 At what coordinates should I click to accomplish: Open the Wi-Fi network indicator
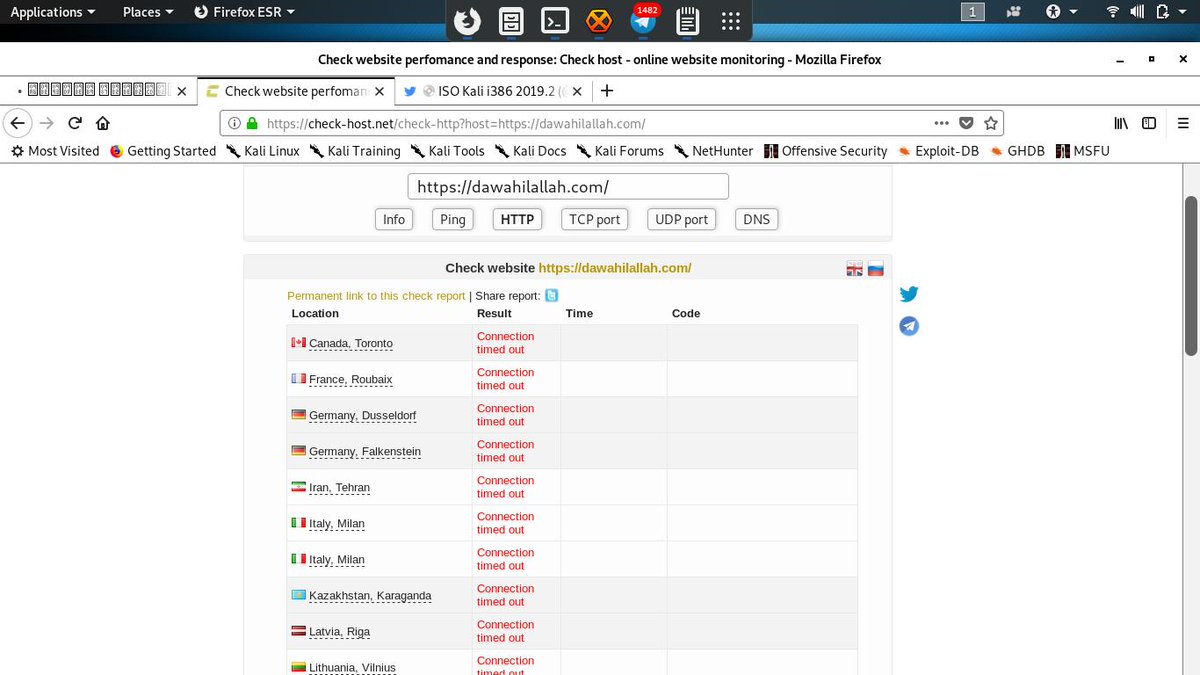(1113, 12)
